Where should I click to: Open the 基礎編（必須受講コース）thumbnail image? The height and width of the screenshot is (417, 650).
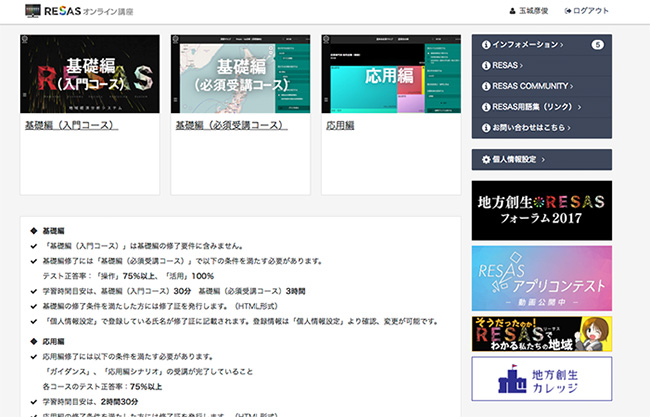pyautogui.click(x=240, y=74)
